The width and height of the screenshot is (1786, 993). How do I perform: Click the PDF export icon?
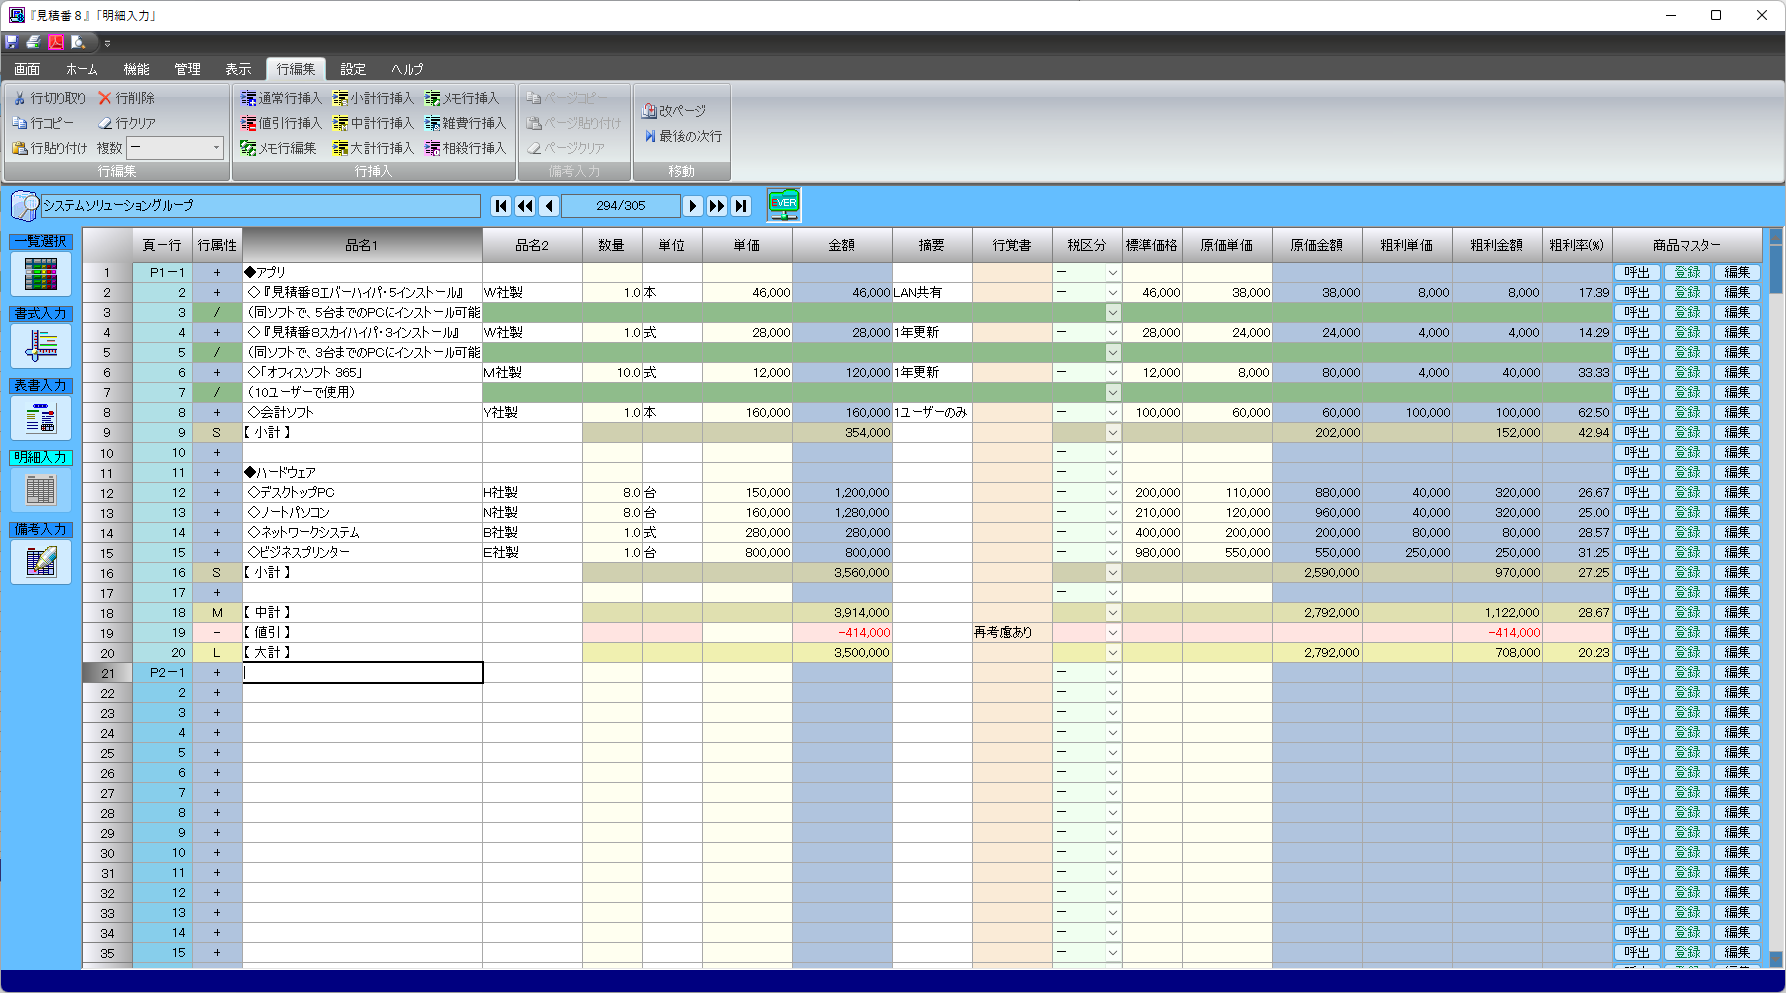pos(55,42)
